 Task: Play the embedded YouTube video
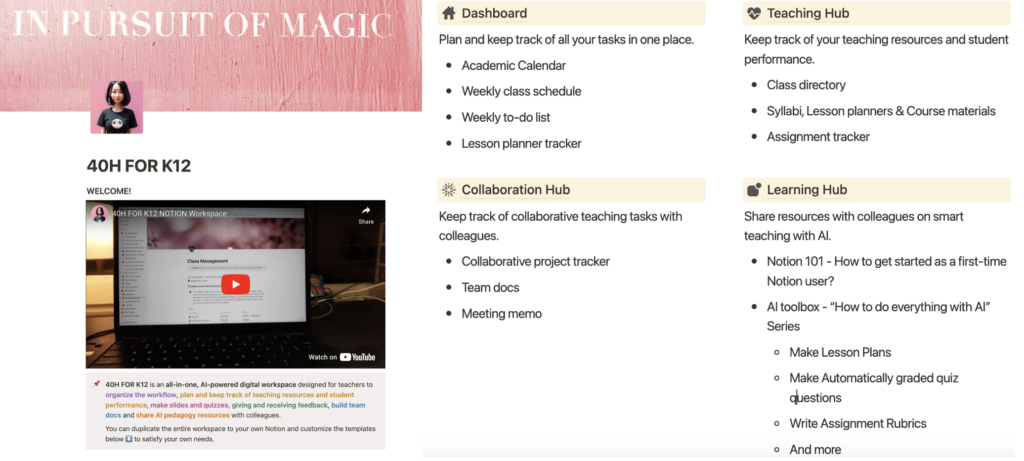point(235,284)
